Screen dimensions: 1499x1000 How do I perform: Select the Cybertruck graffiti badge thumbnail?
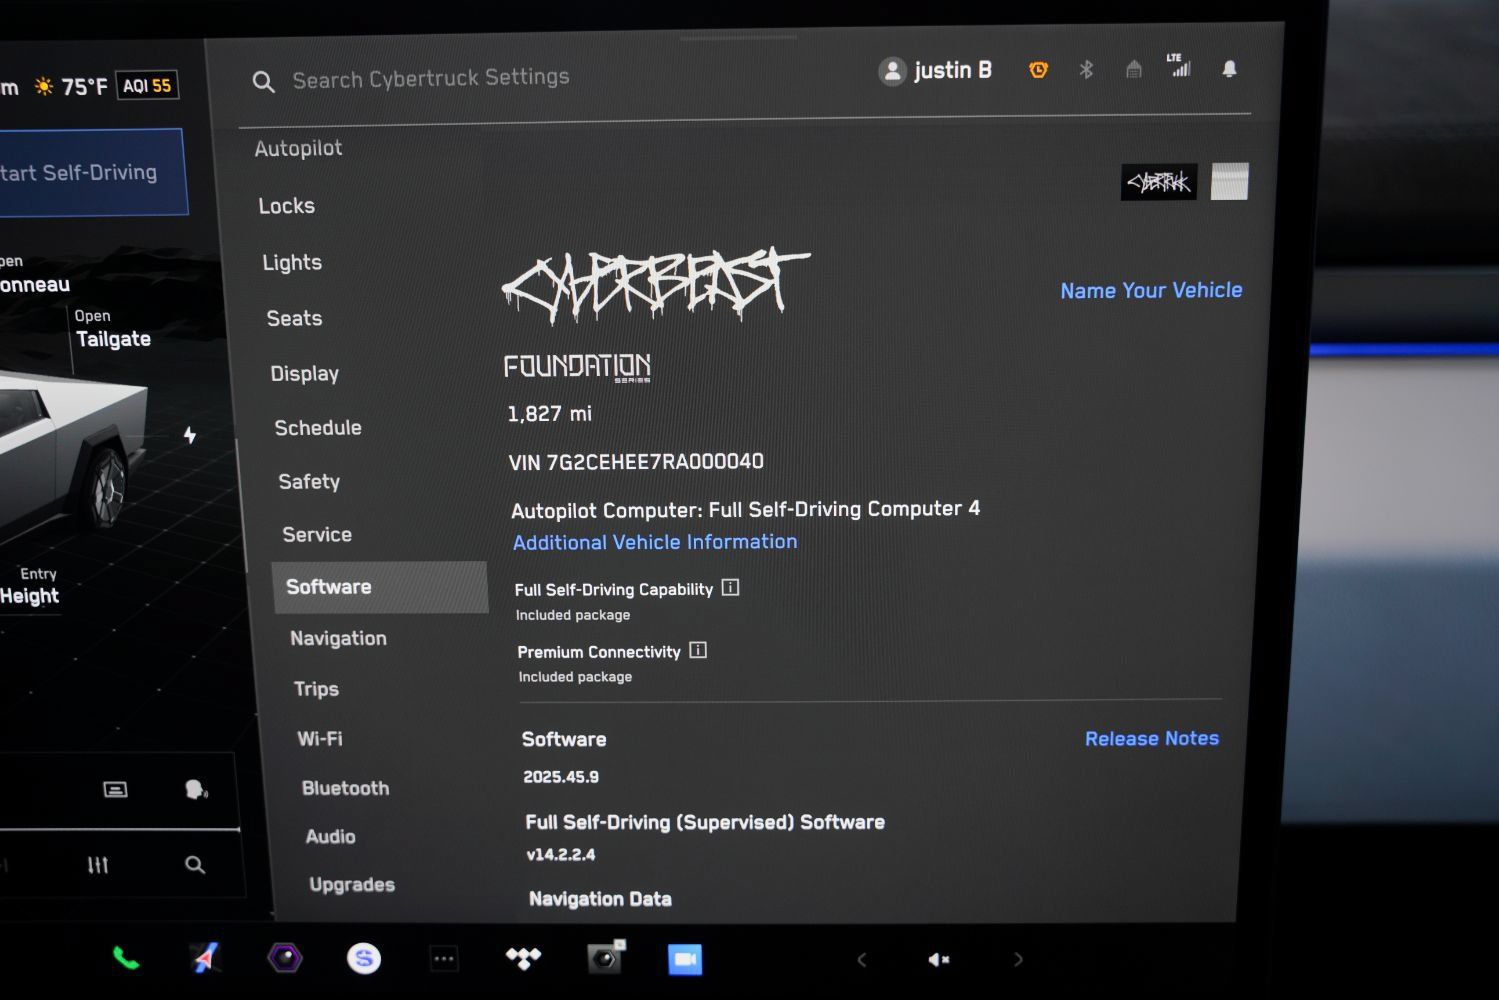coord(1159,182)
